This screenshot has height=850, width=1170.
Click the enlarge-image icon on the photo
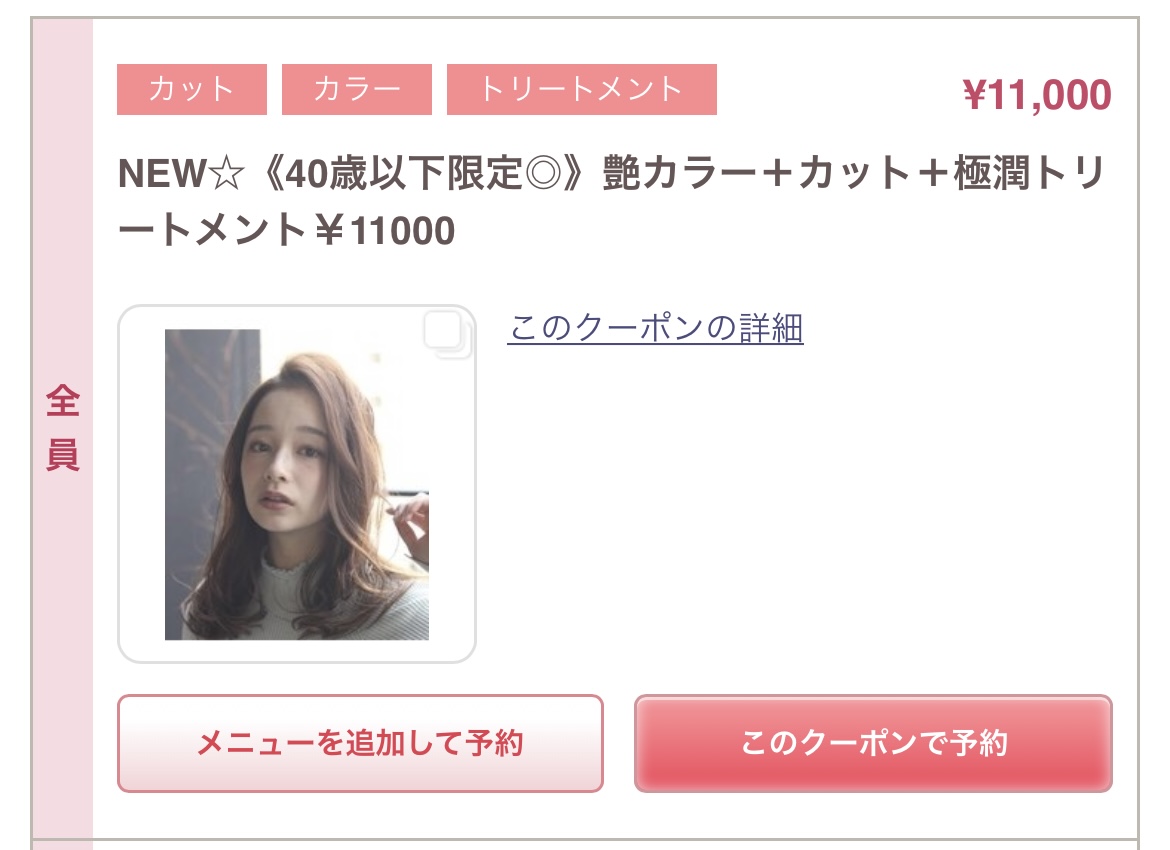pyautogui.click(x=447, y=334)
